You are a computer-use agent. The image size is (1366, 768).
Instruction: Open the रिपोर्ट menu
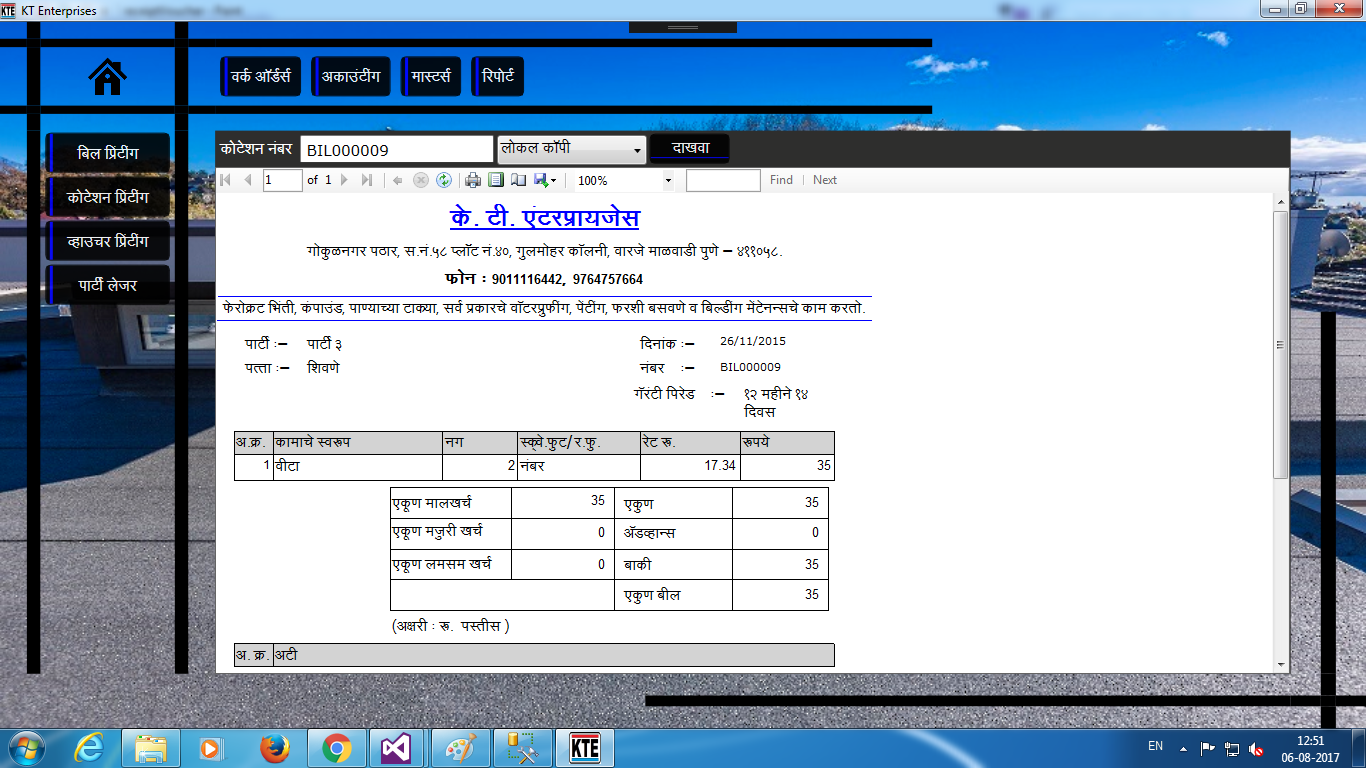498,76
